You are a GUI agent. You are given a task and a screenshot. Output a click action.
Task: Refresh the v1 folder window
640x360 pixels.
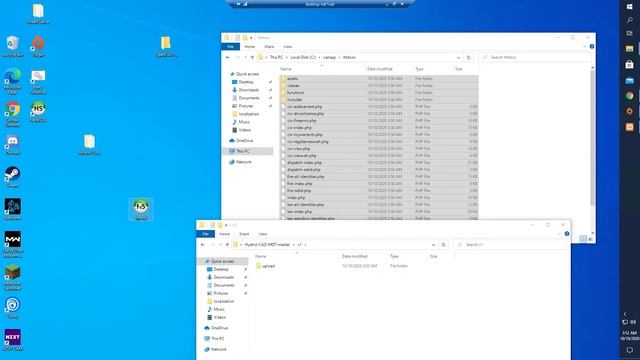pos(443,245)
